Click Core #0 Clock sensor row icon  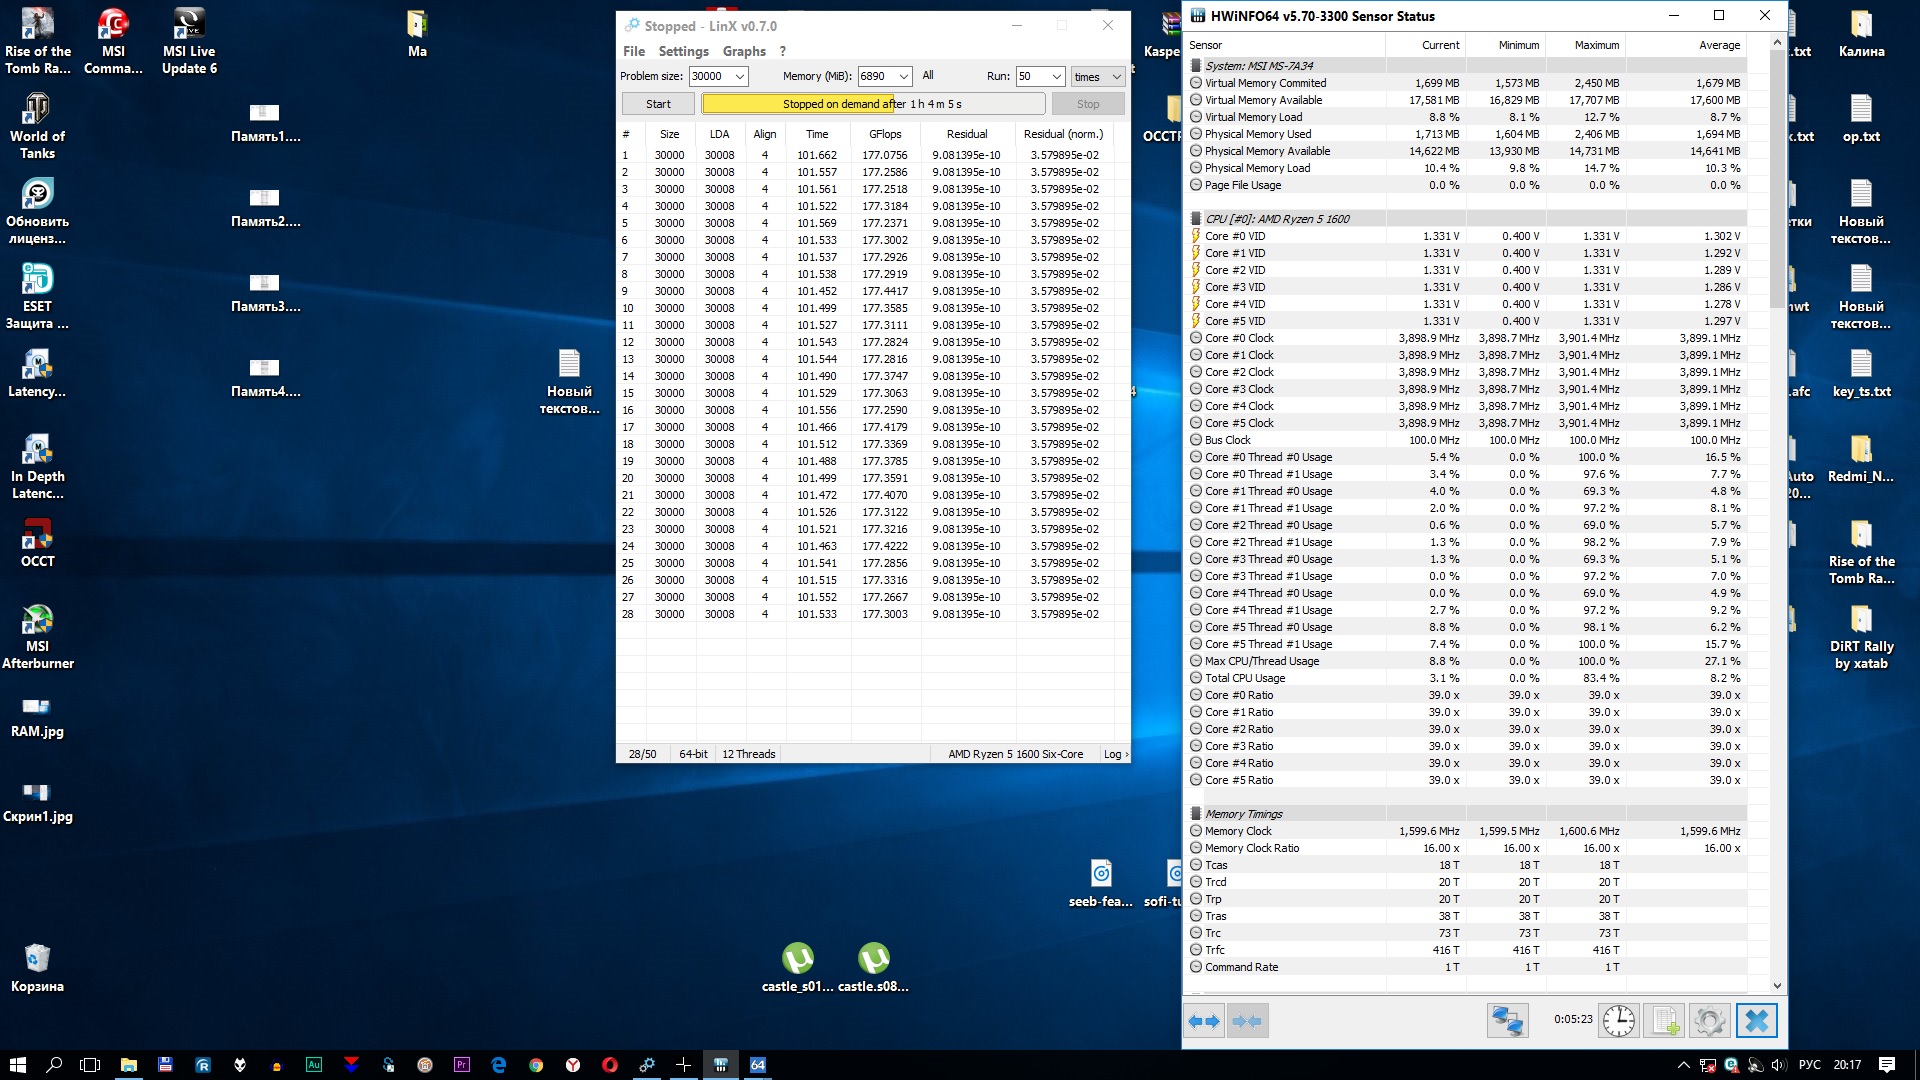tap(1196, 338)
